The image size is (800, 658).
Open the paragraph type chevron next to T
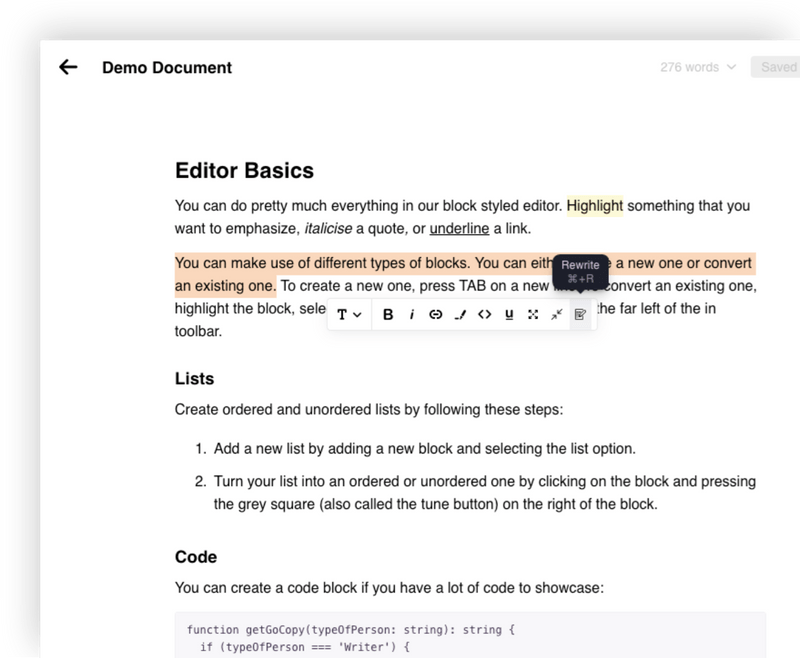click(x=358, y=315)
